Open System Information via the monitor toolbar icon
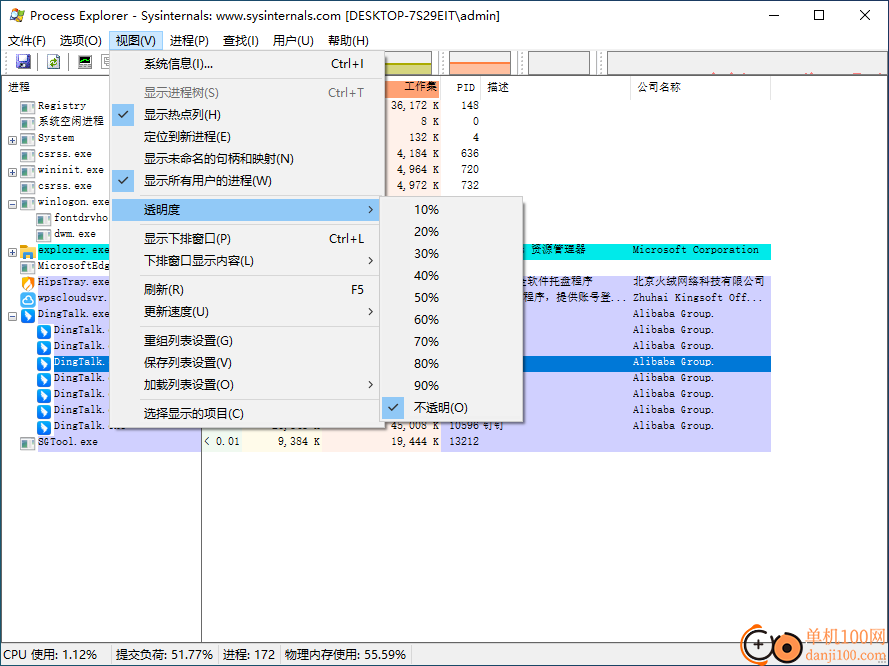The height and width of the screenshot is (666, 889). coord(85,62)
